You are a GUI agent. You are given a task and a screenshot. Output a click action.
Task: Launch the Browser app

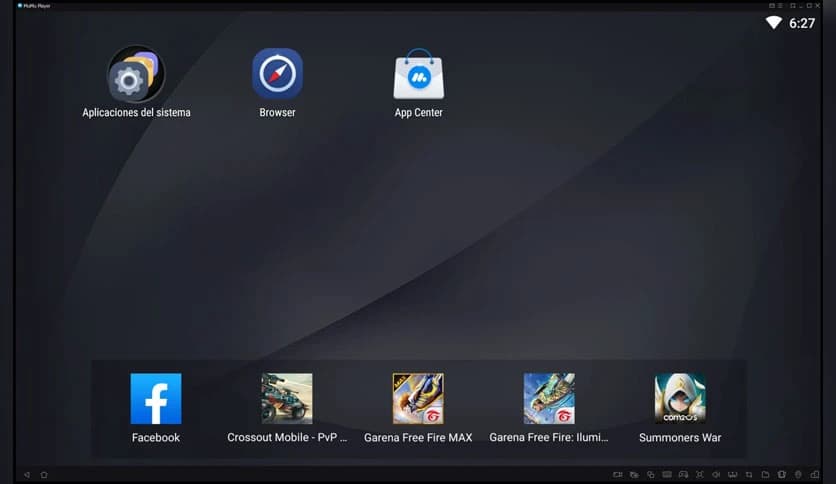pos(277,75)
